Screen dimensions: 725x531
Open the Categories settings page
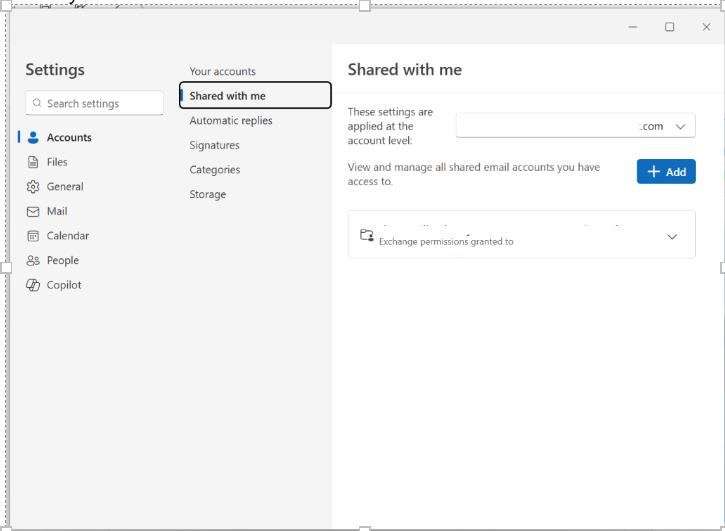[215, 170]
